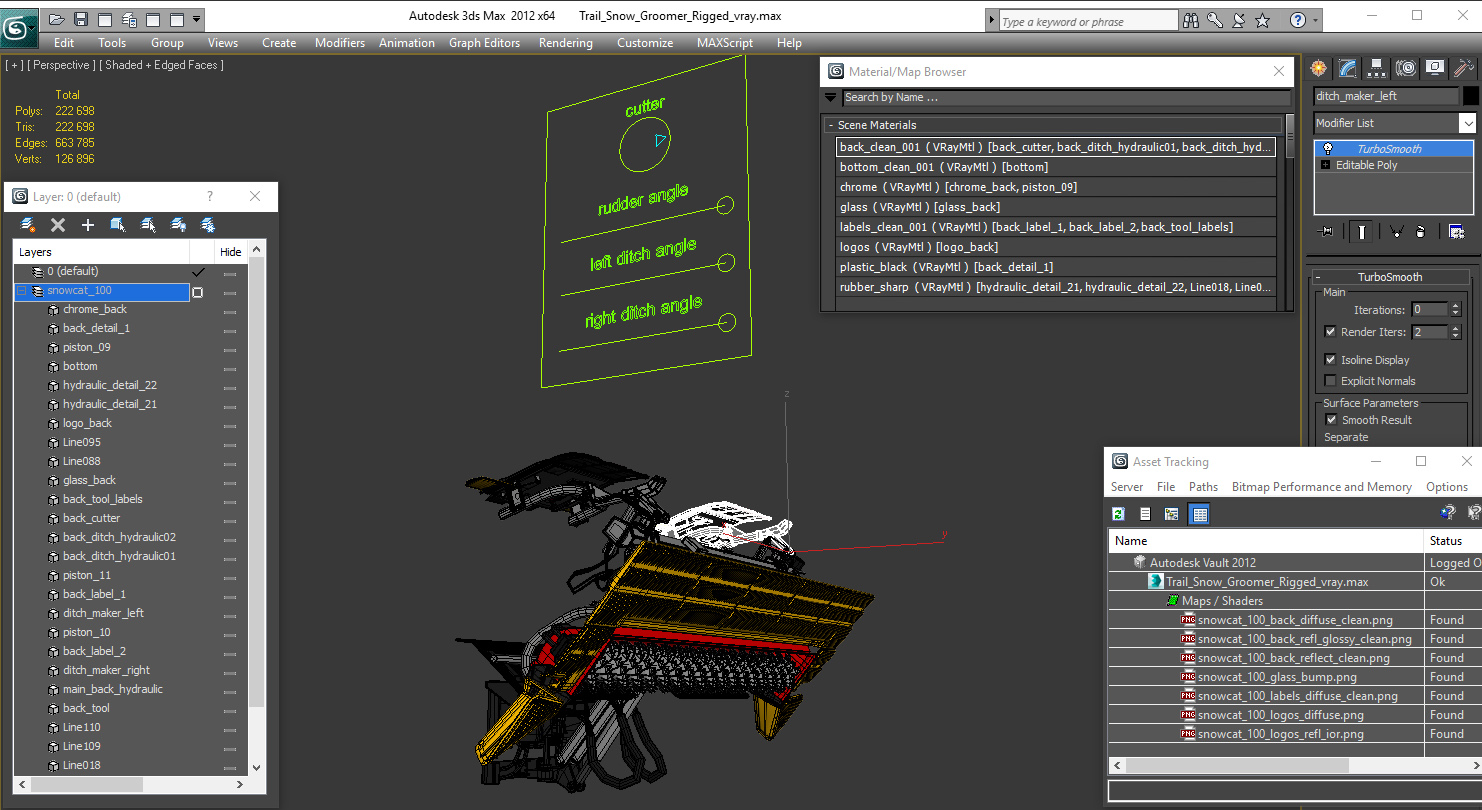The height and width of the screenshot is (810, 1482).
Task: Collapse Scene Materials group
Action: 830,126
